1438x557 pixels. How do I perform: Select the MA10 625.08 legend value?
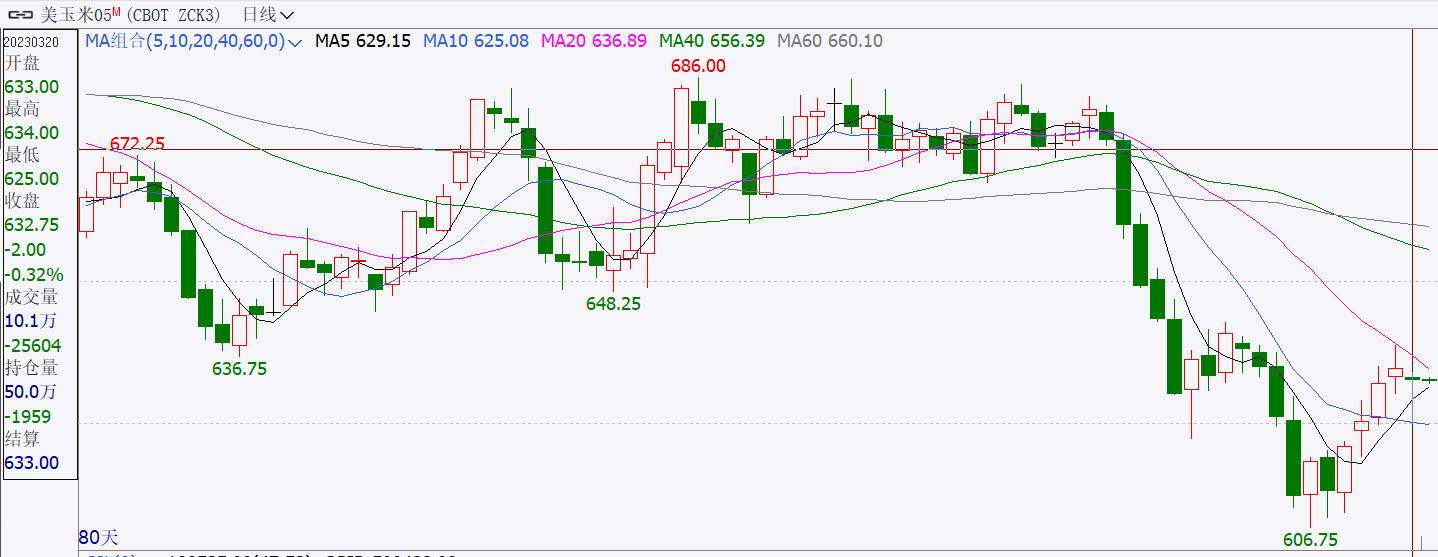pyautogui.click(x=476, y=41)
